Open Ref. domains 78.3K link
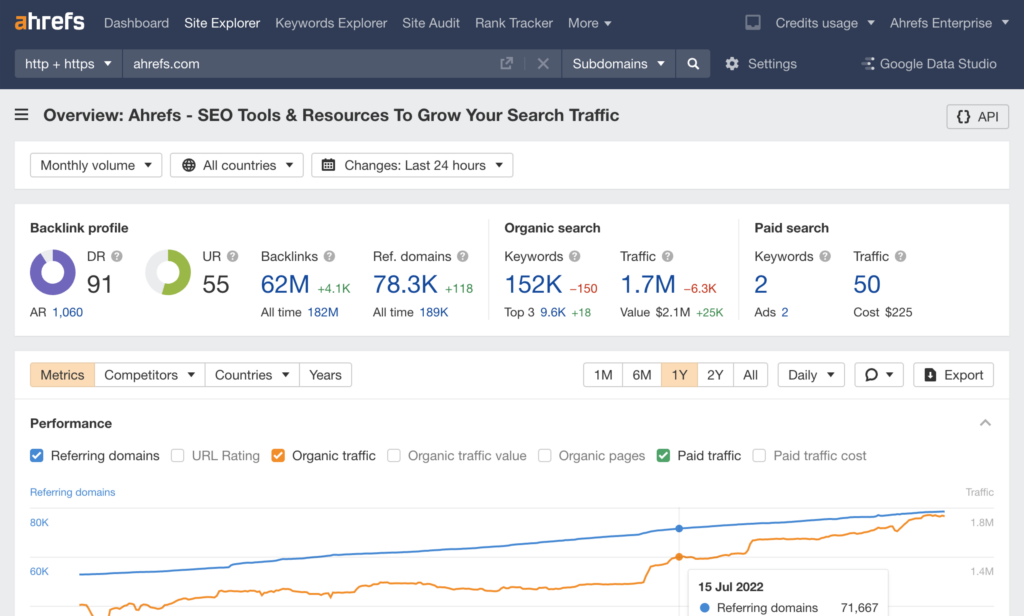This screenshot has width=1024, height=616. (x=405, y=284)
